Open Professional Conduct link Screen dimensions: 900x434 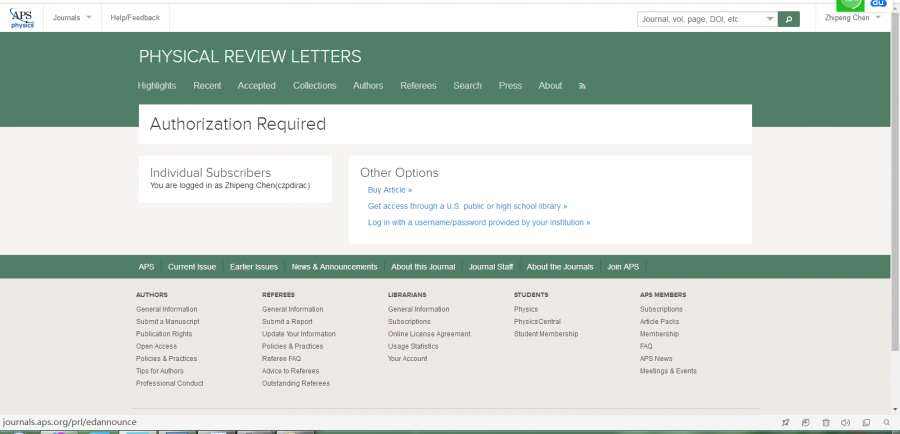pyautogui.click(x=169, y=383)
